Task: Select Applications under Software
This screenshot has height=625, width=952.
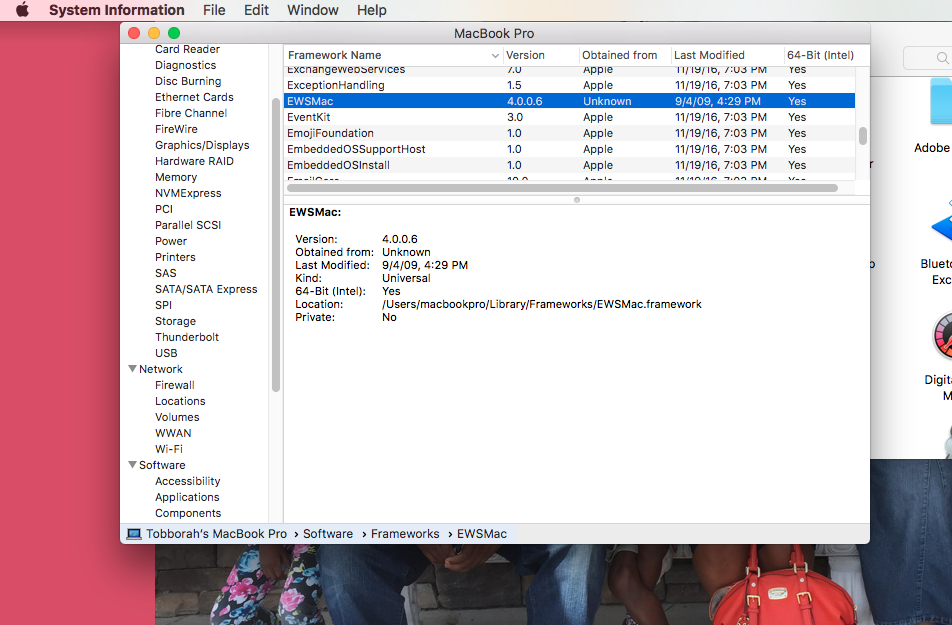Action: (x=187, y=497)
